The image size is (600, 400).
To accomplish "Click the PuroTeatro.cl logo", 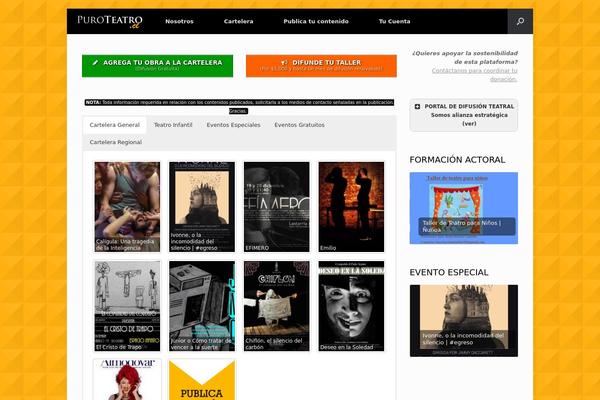I will (x=110, y=22).
